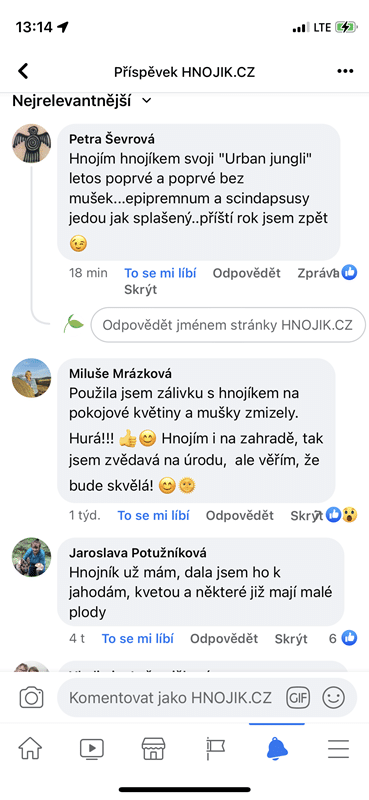Screen dimensions: 369x800
Task: Open the Notifications bell tab
Action: point(277,748)
